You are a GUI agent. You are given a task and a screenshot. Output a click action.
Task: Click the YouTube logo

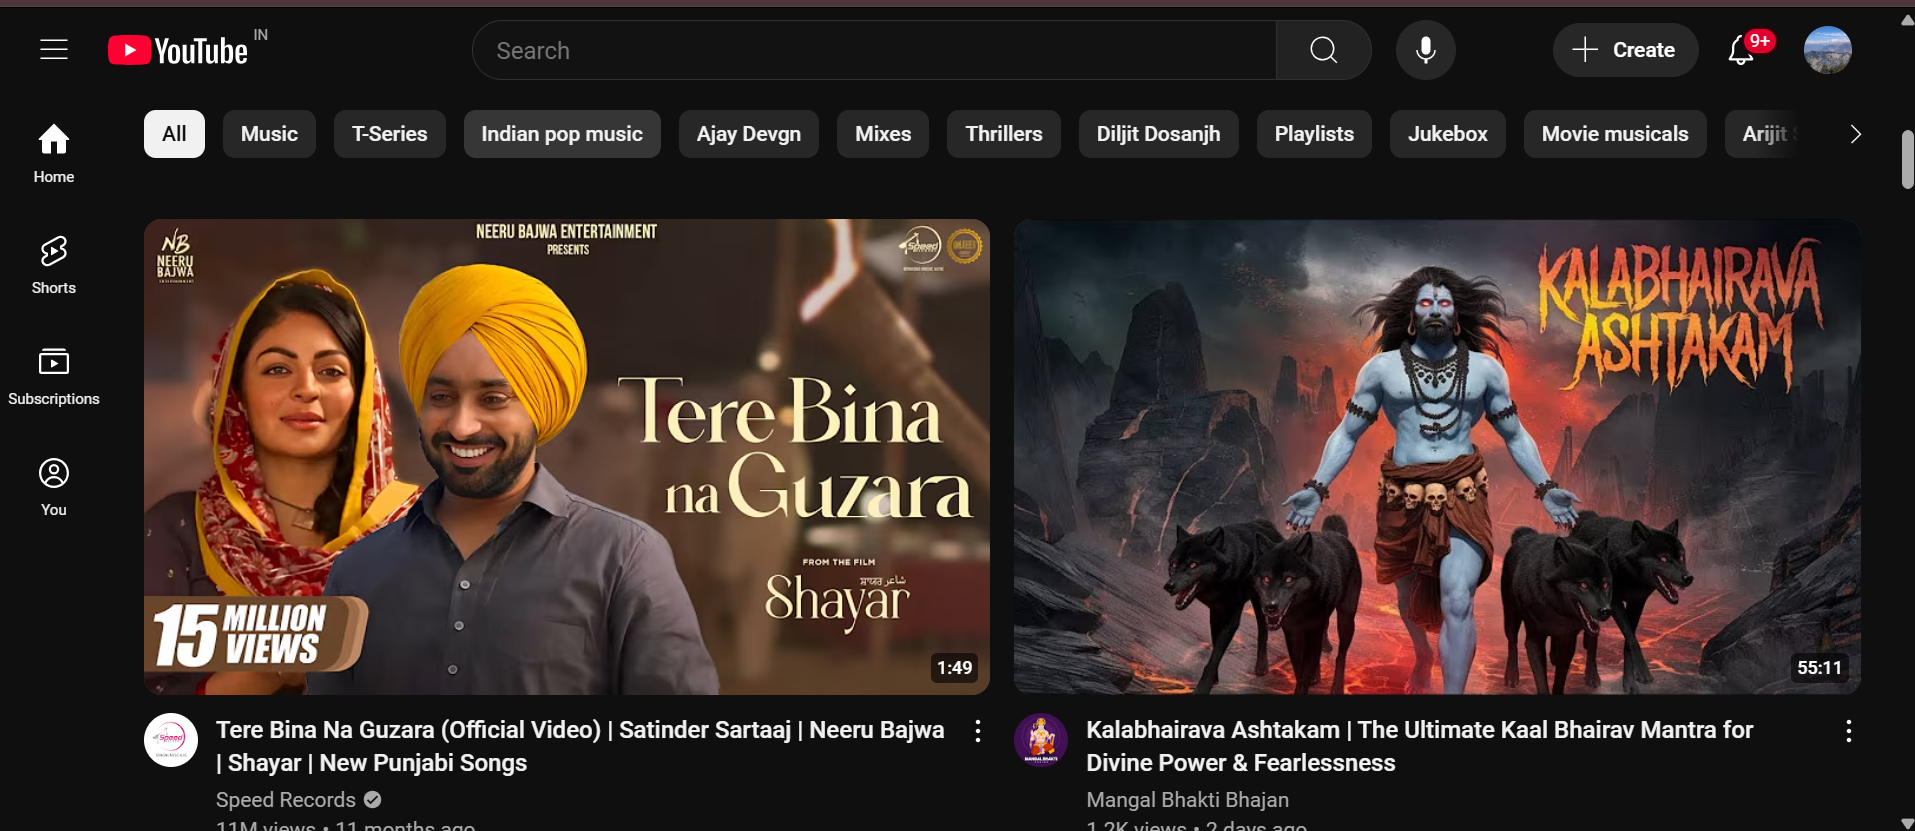click(x=178, y=50)
